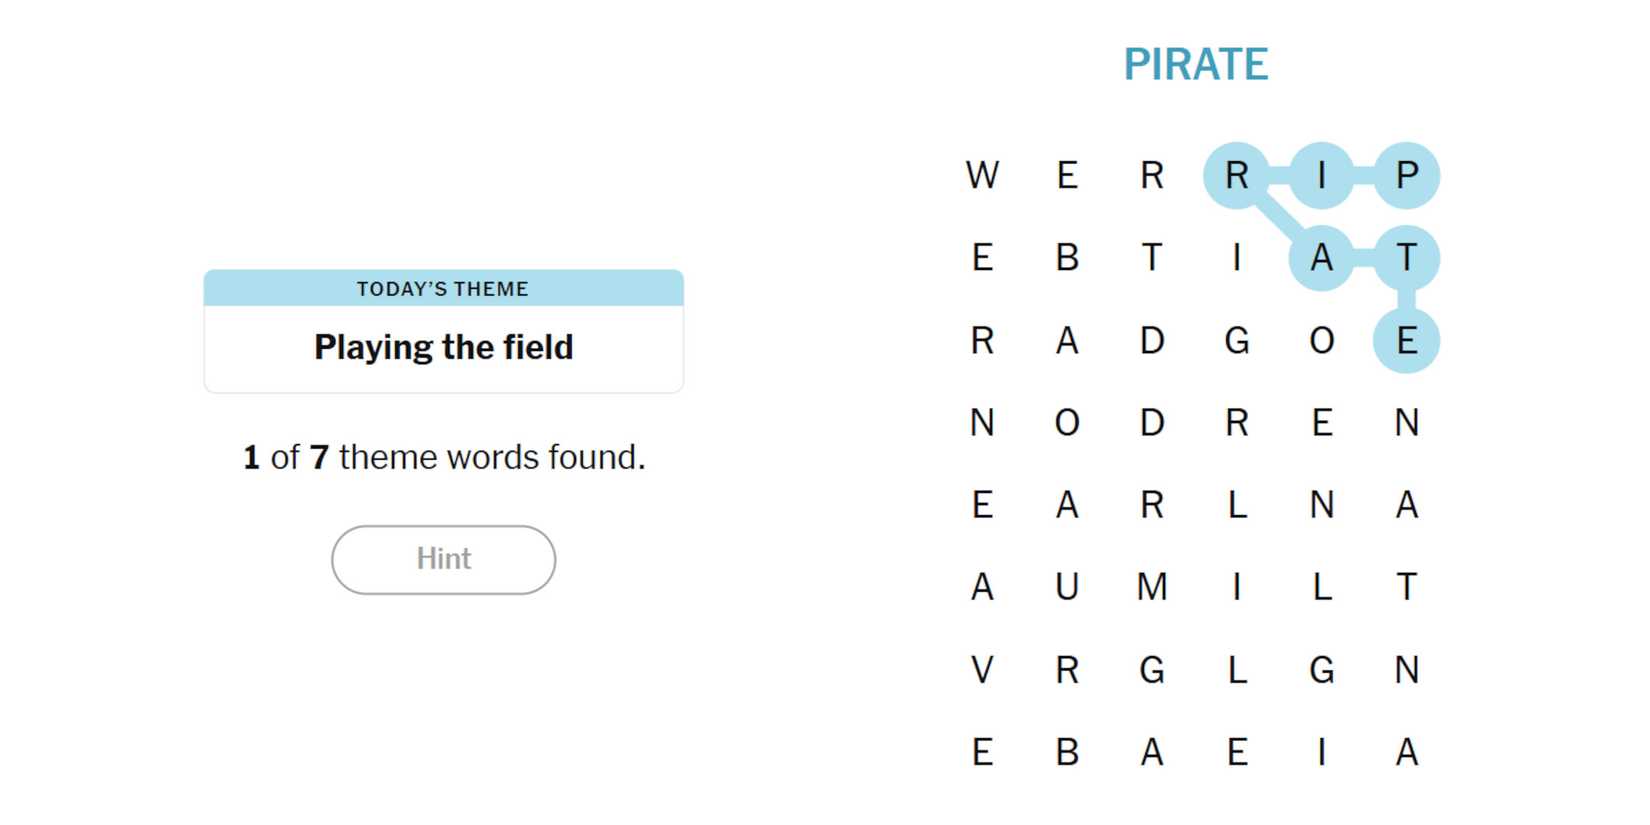Image resolution: width=1650 pixels, height=825 pixels.
Task: Click the I between M and L
Action: (x=1236, y=587)
